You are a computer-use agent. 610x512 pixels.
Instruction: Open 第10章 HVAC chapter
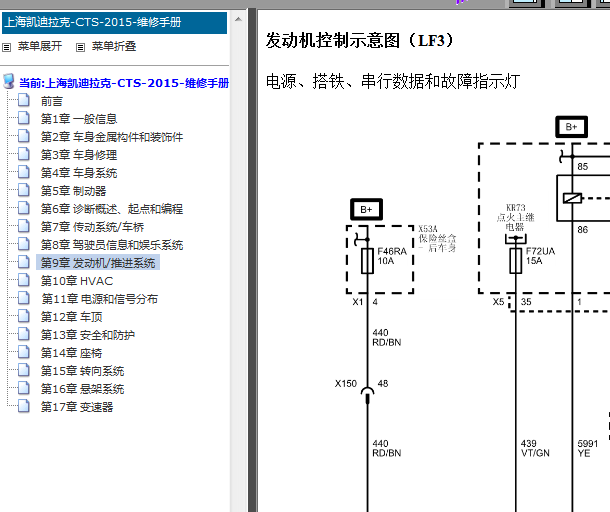77,281
